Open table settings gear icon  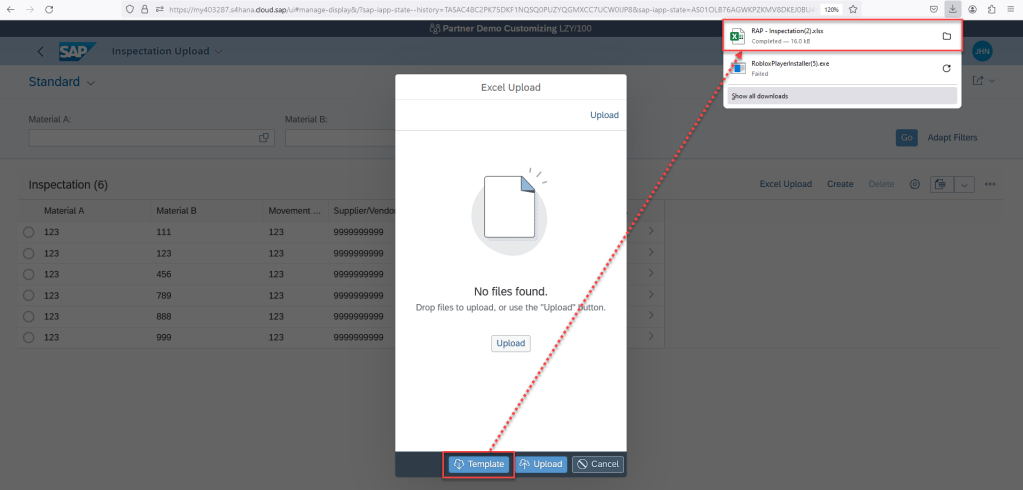(914, 184)
